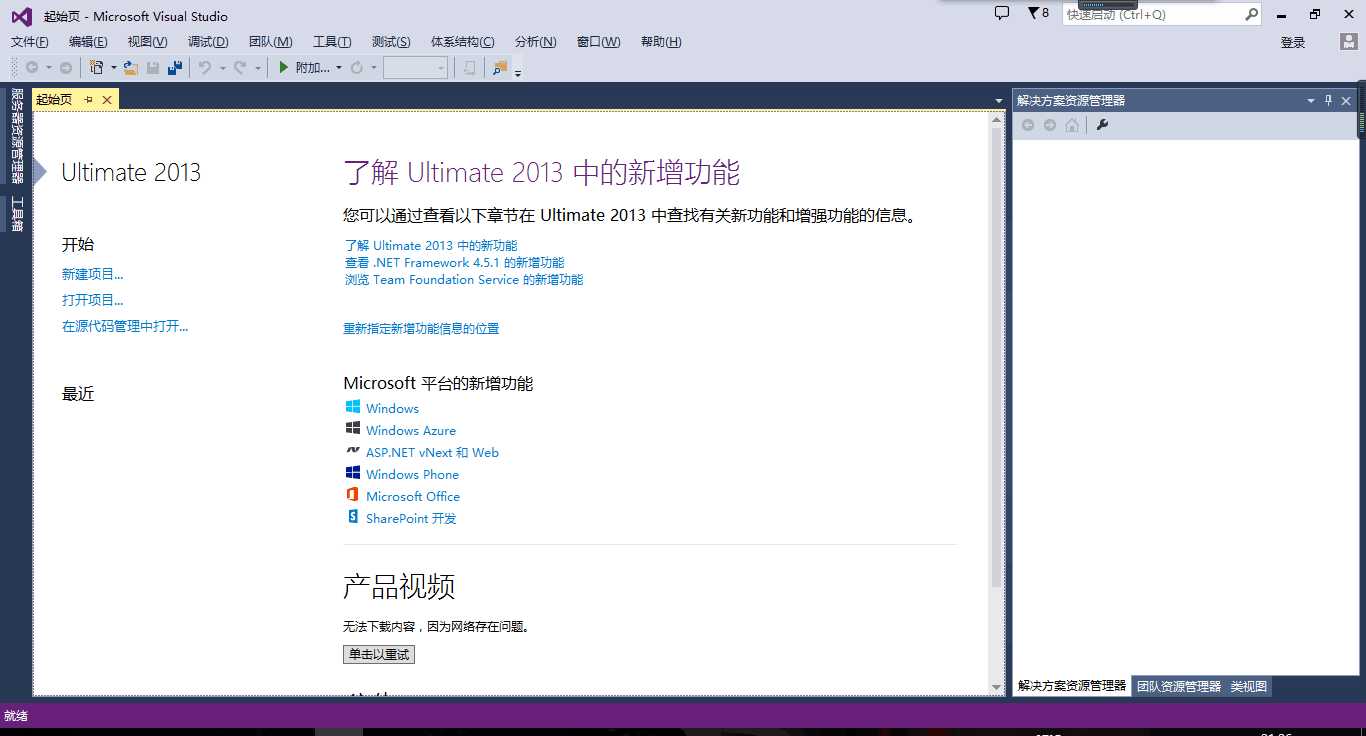Click the 登录 sign-in link

pos(1293,42)
